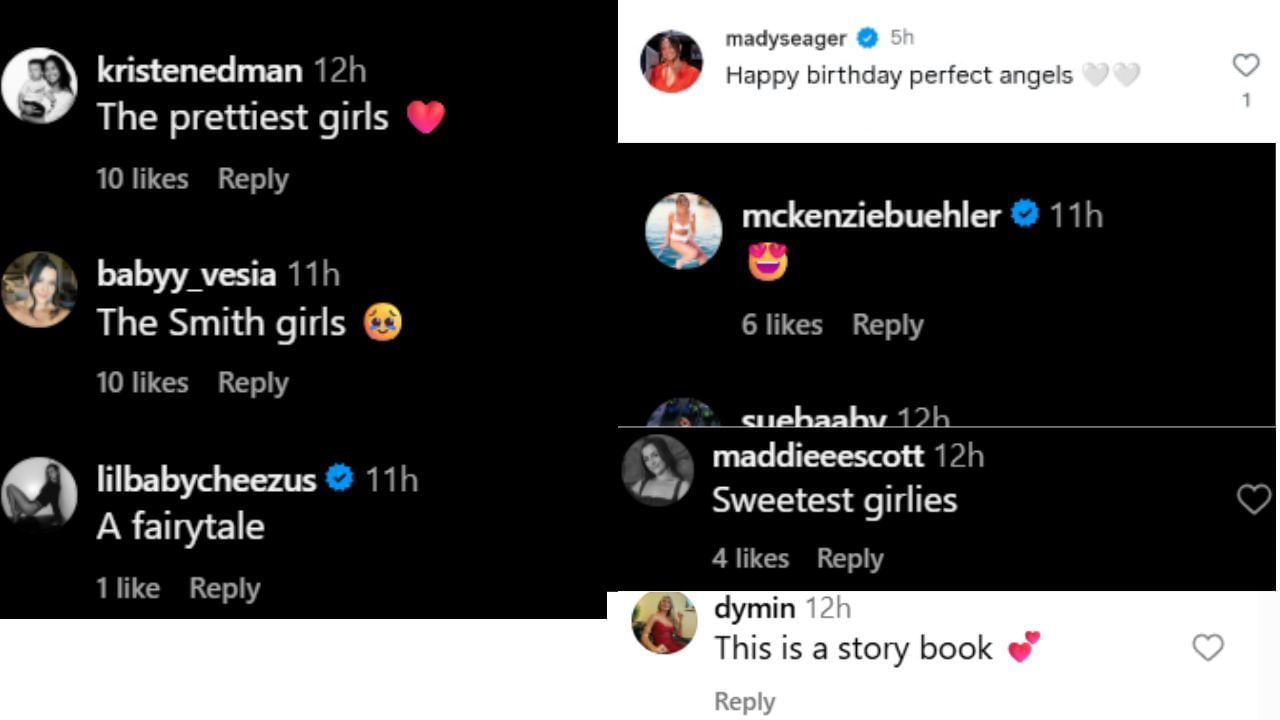The image size is (1280, 720).
Task: Open babyy_vesia's profile avatar
Action: click(39, 290)
